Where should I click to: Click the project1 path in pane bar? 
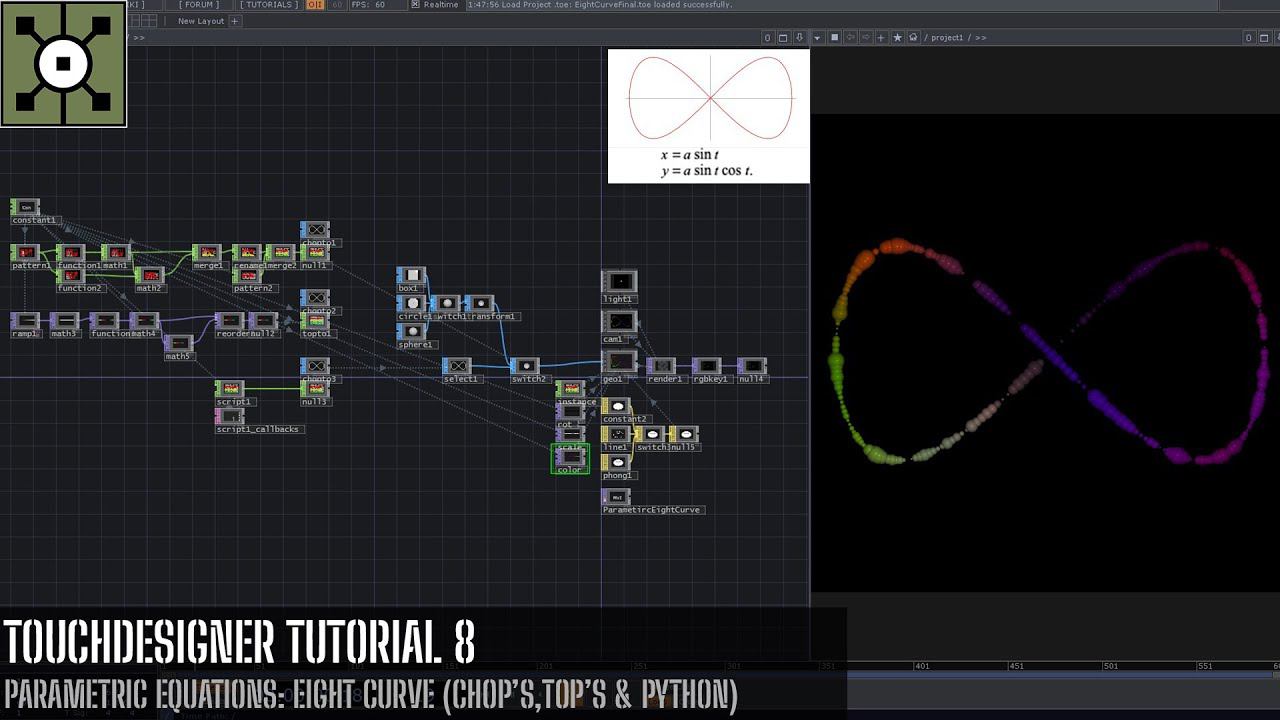click(948, 38)
